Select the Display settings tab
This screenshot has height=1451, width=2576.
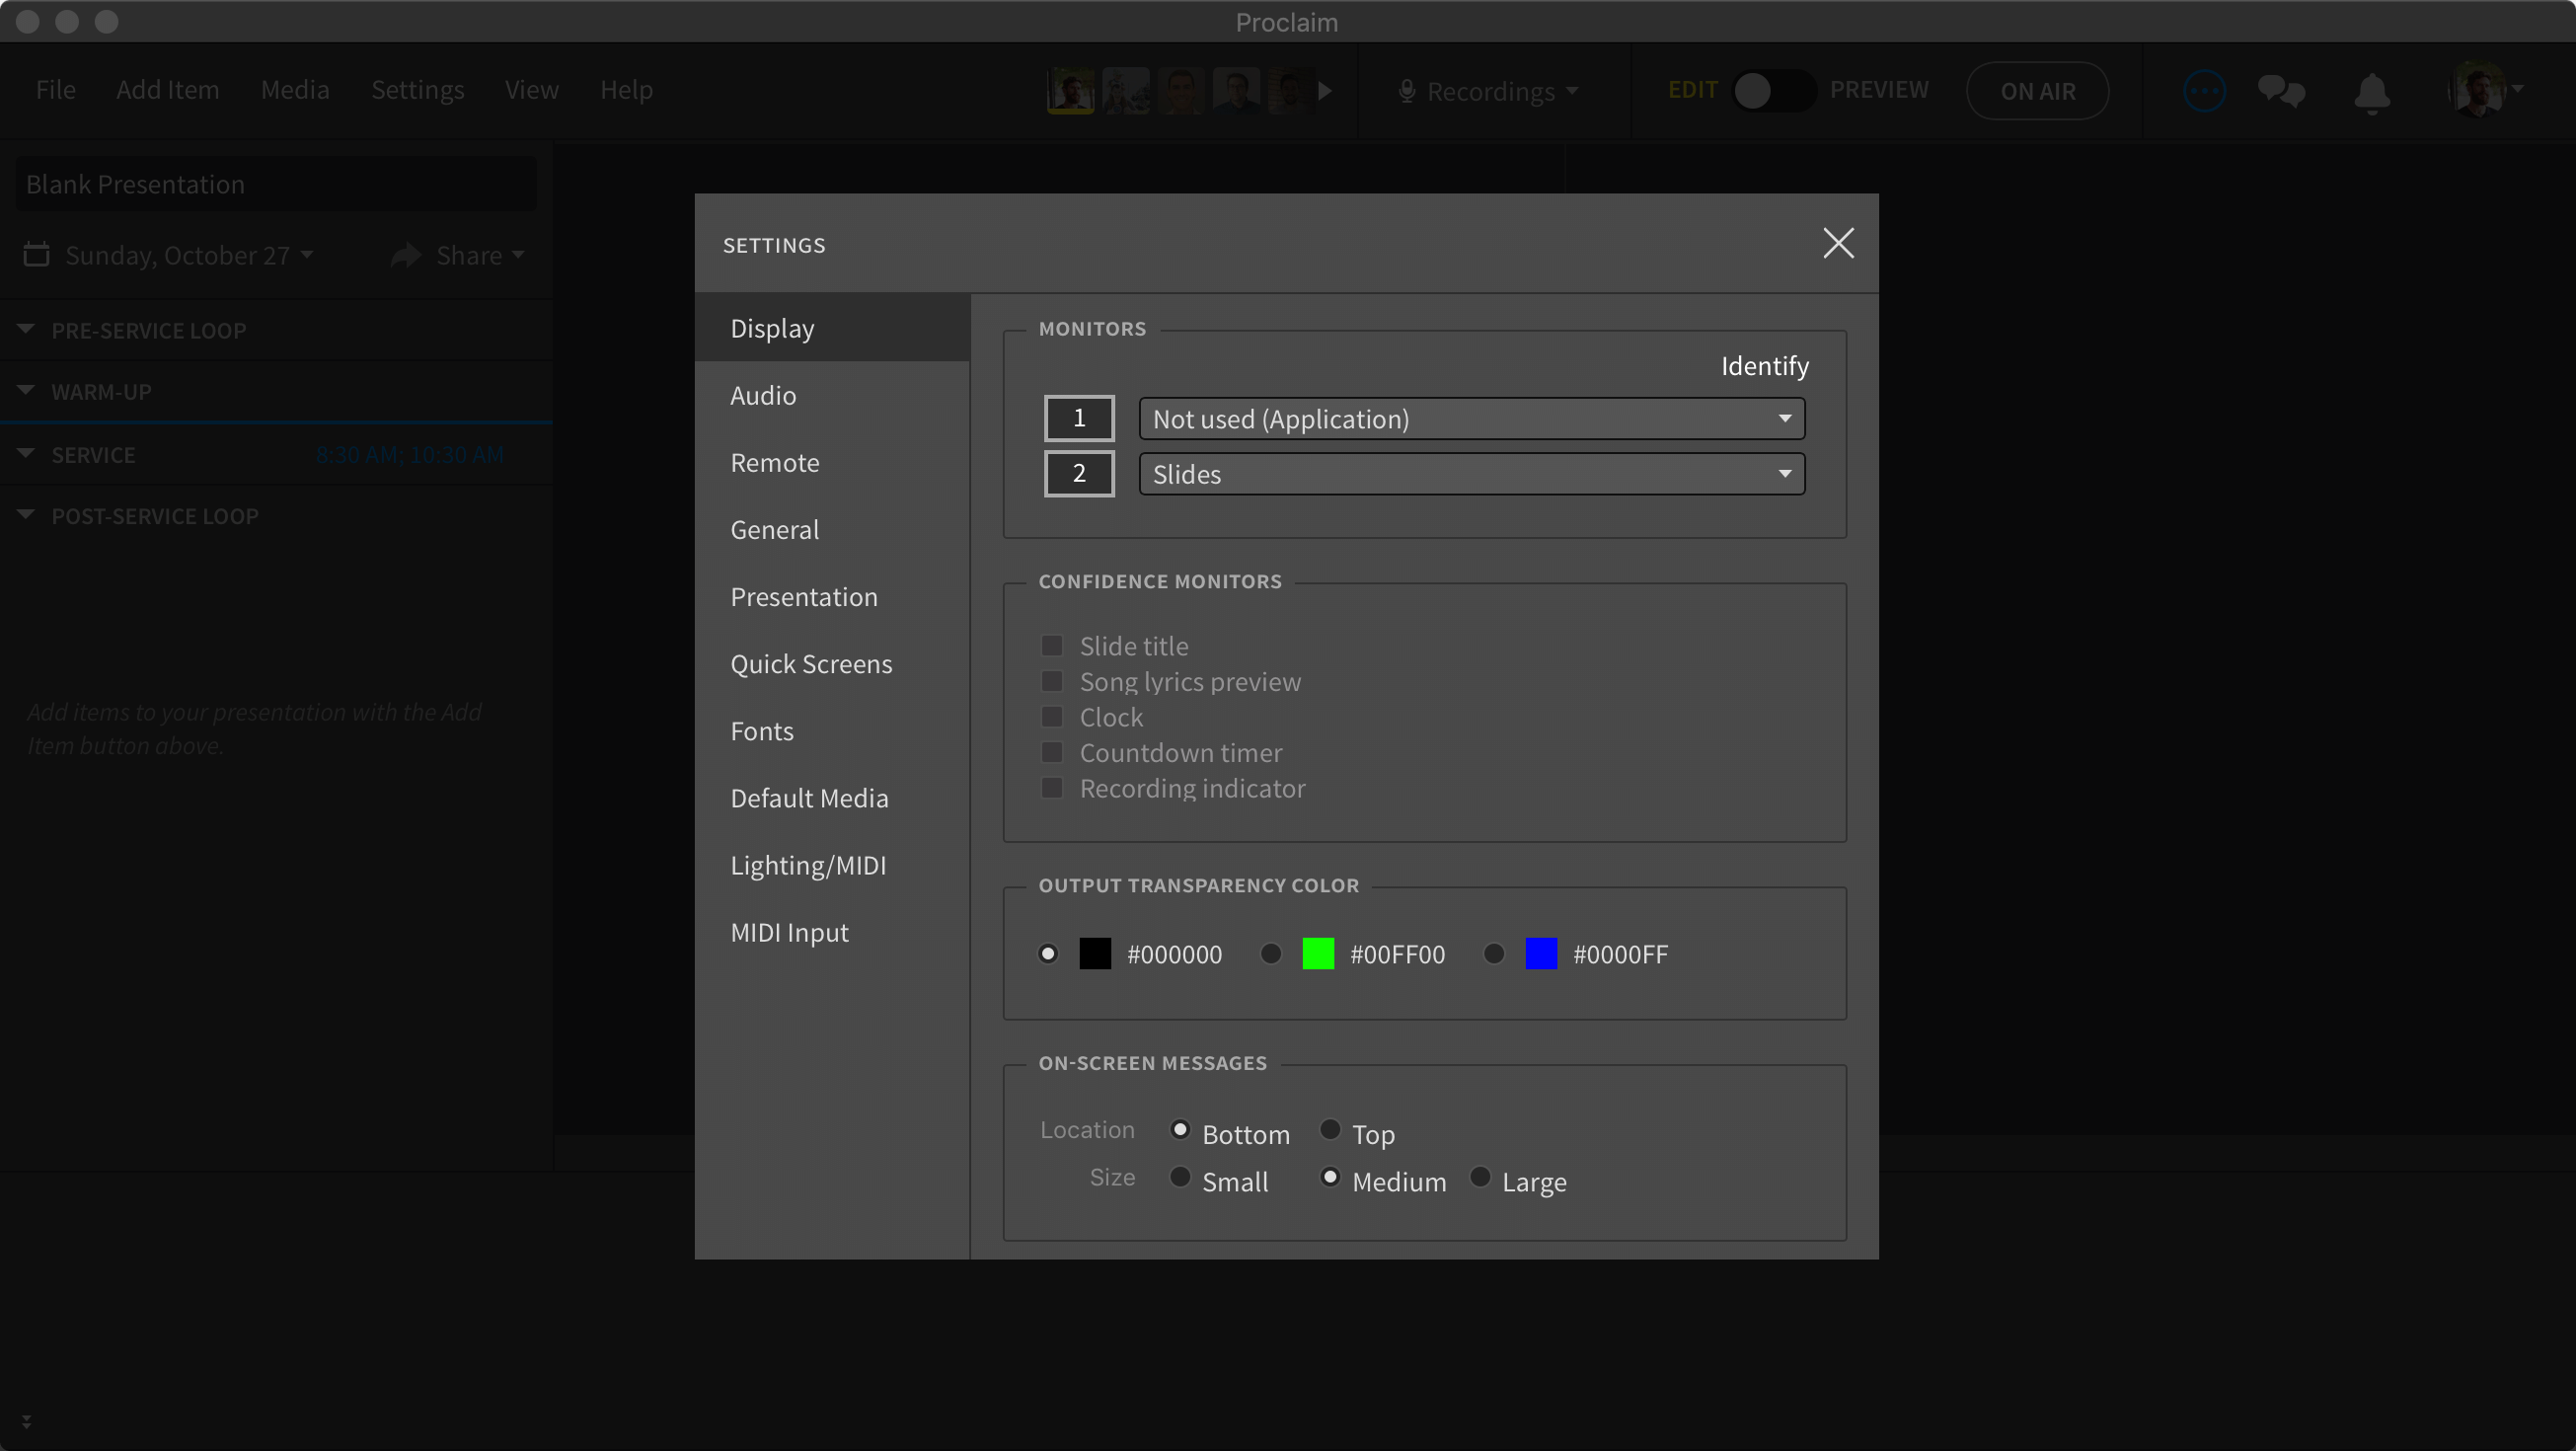pos(832,327)
